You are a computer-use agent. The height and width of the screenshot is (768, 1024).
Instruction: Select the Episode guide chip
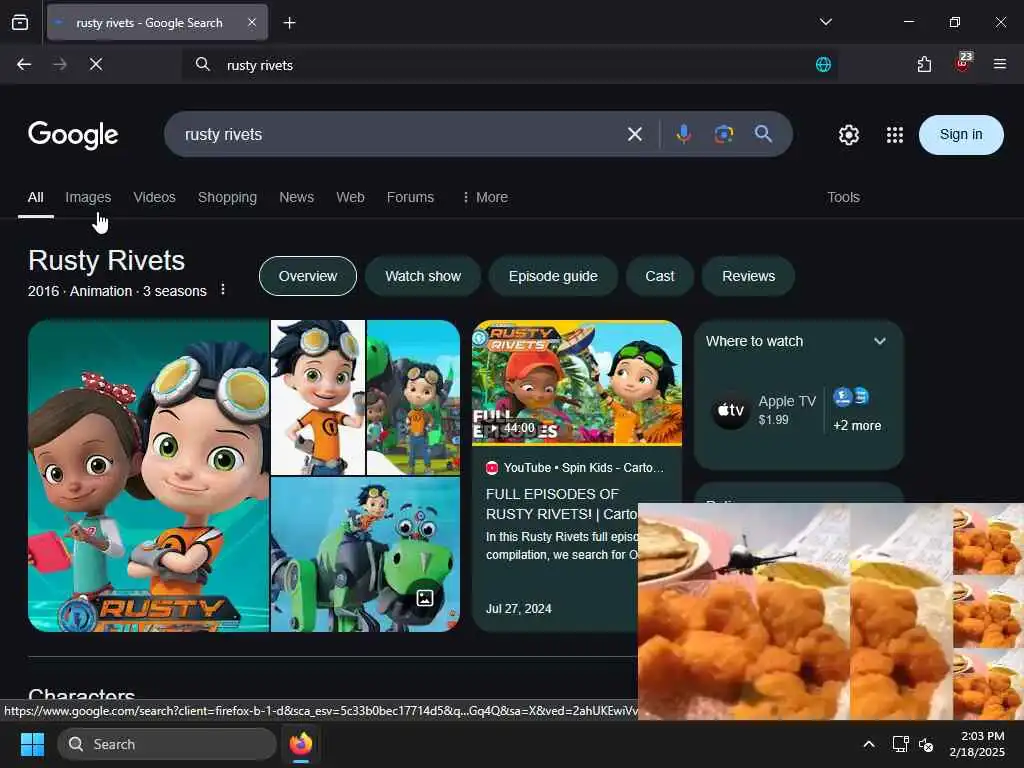[x=553, y=276]
